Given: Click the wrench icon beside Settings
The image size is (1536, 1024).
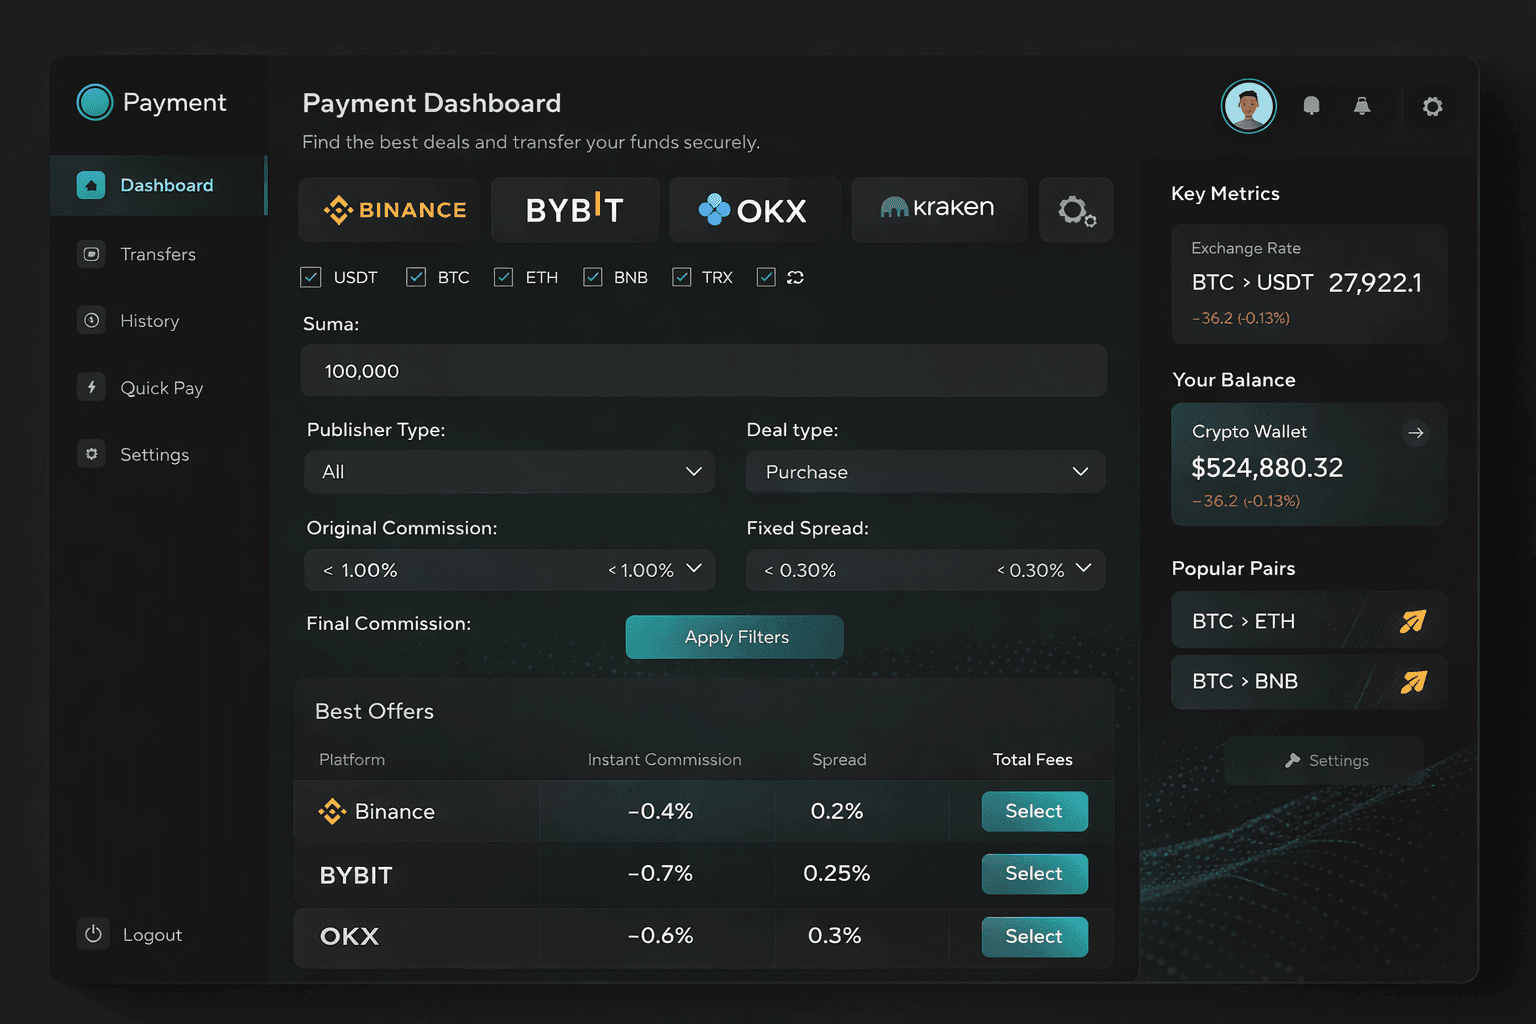Looking at the screenshot, I should (1292, 760).
